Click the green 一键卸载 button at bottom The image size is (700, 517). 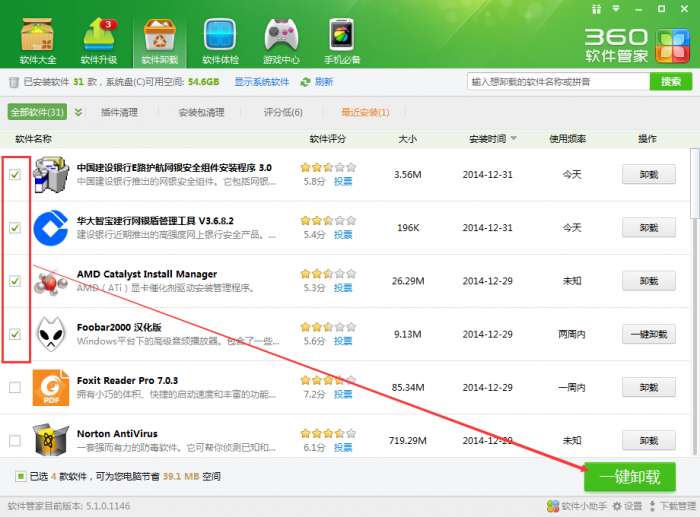(630, 476)
